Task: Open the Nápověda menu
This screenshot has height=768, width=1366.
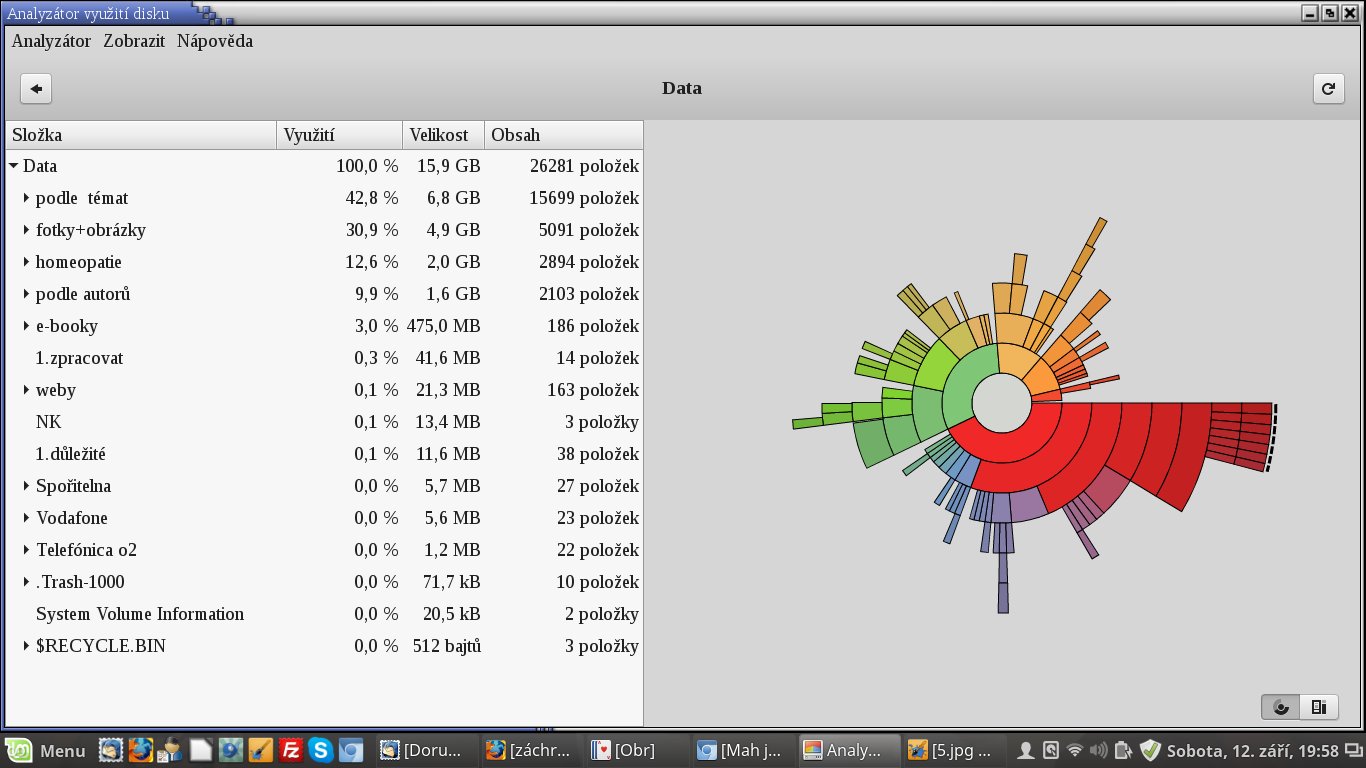Action: coord(214,41)
